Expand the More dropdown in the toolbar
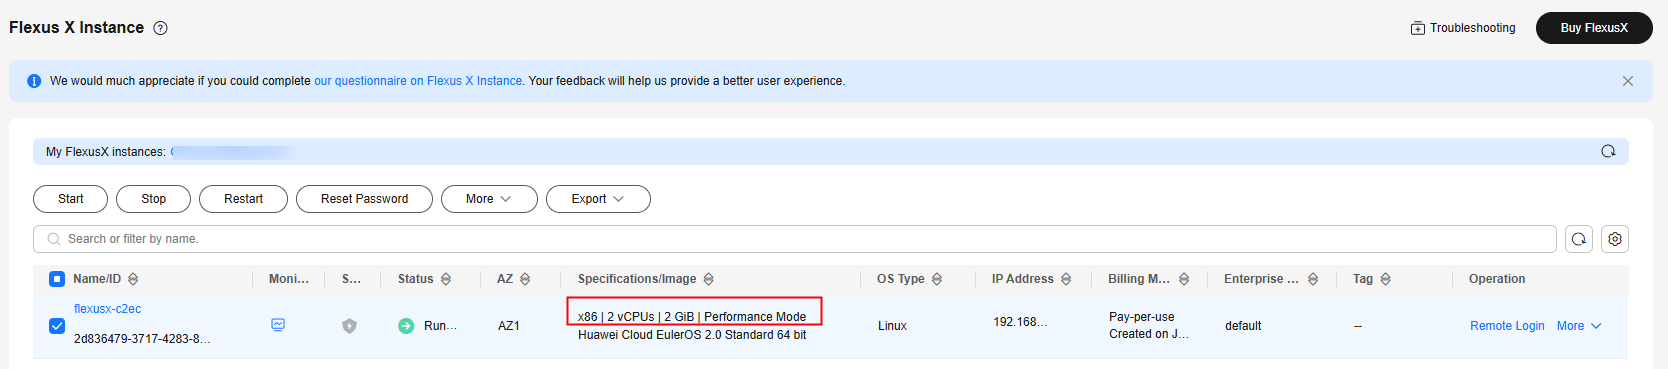The image size is (1668, 369). [x=489, y=199]
